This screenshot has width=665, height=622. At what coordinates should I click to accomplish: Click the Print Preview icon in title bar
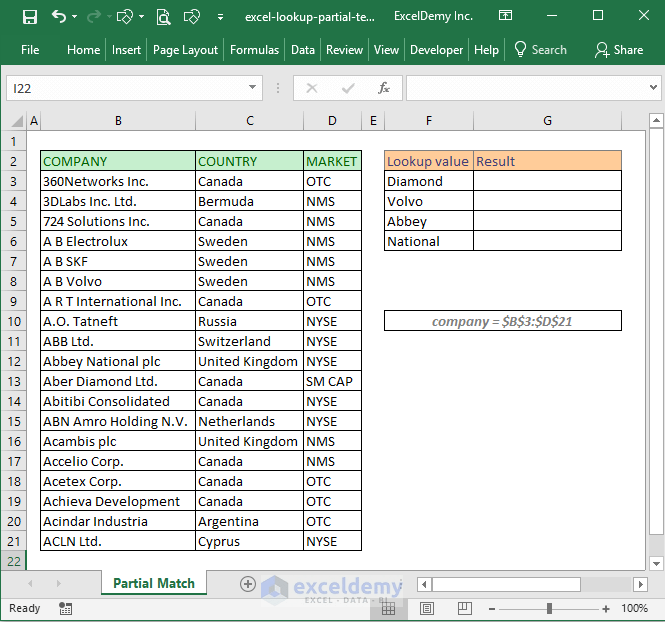pos(163,17)
